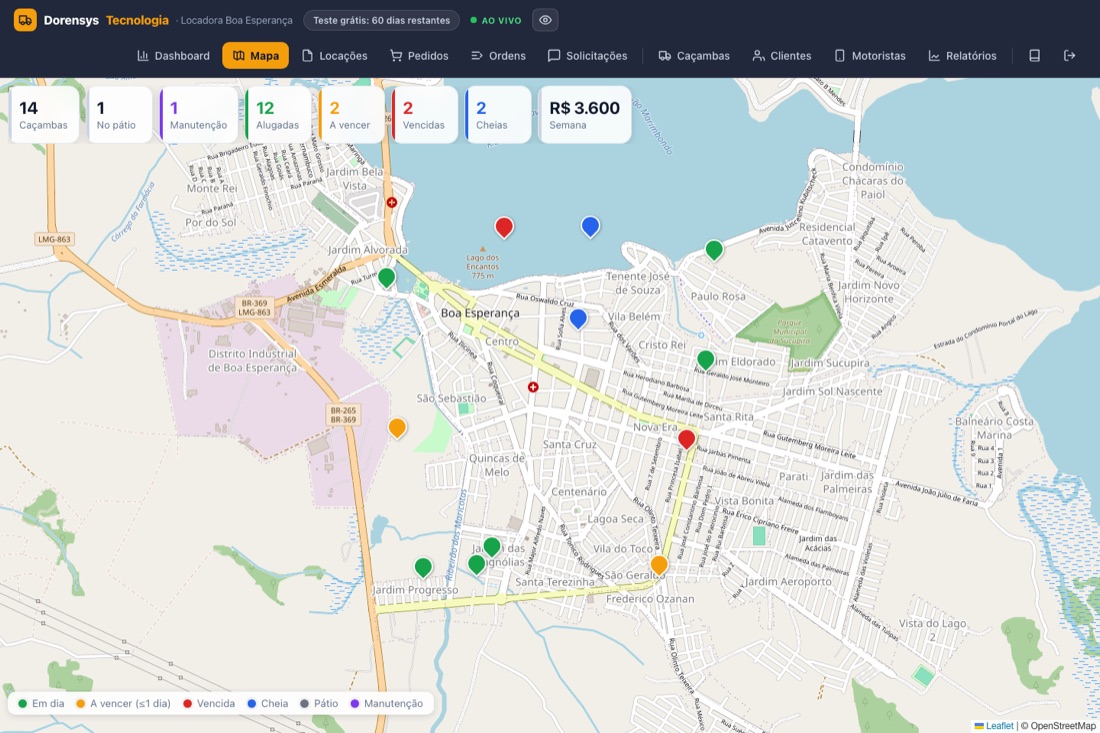Click 'Distrito Industrial de Boa Esperança' label
The image size is (1100, 733).
point(252,361)
